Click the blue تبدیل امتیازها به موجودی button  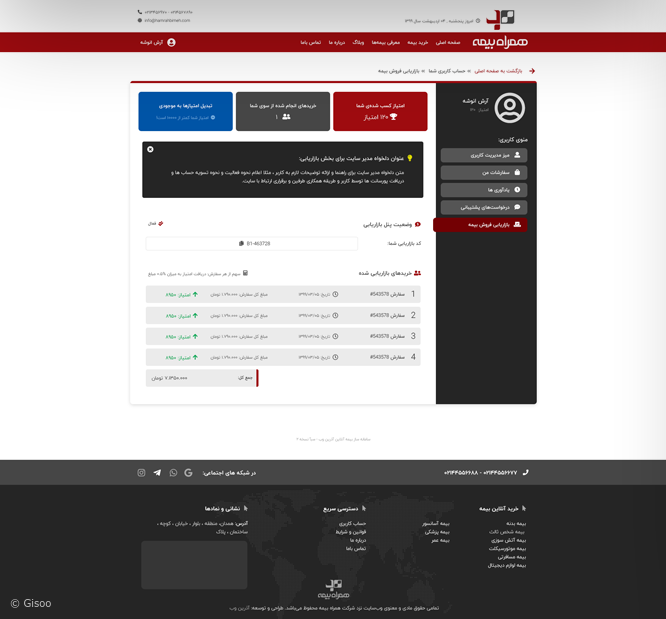[185, 111]
